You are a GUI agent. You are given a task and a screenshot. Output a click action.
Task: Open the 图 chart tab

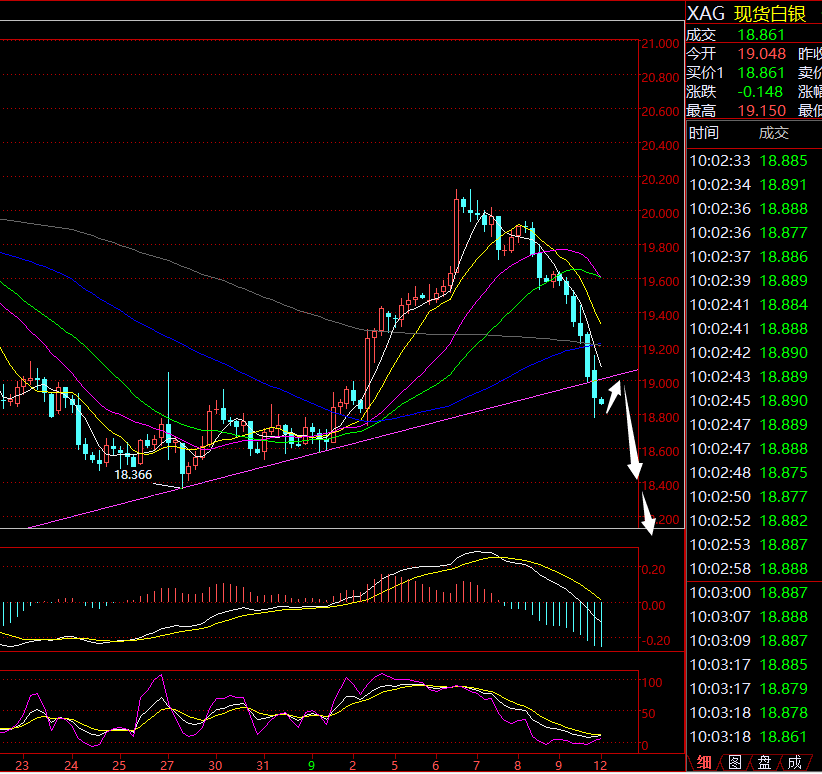(735, 762)
